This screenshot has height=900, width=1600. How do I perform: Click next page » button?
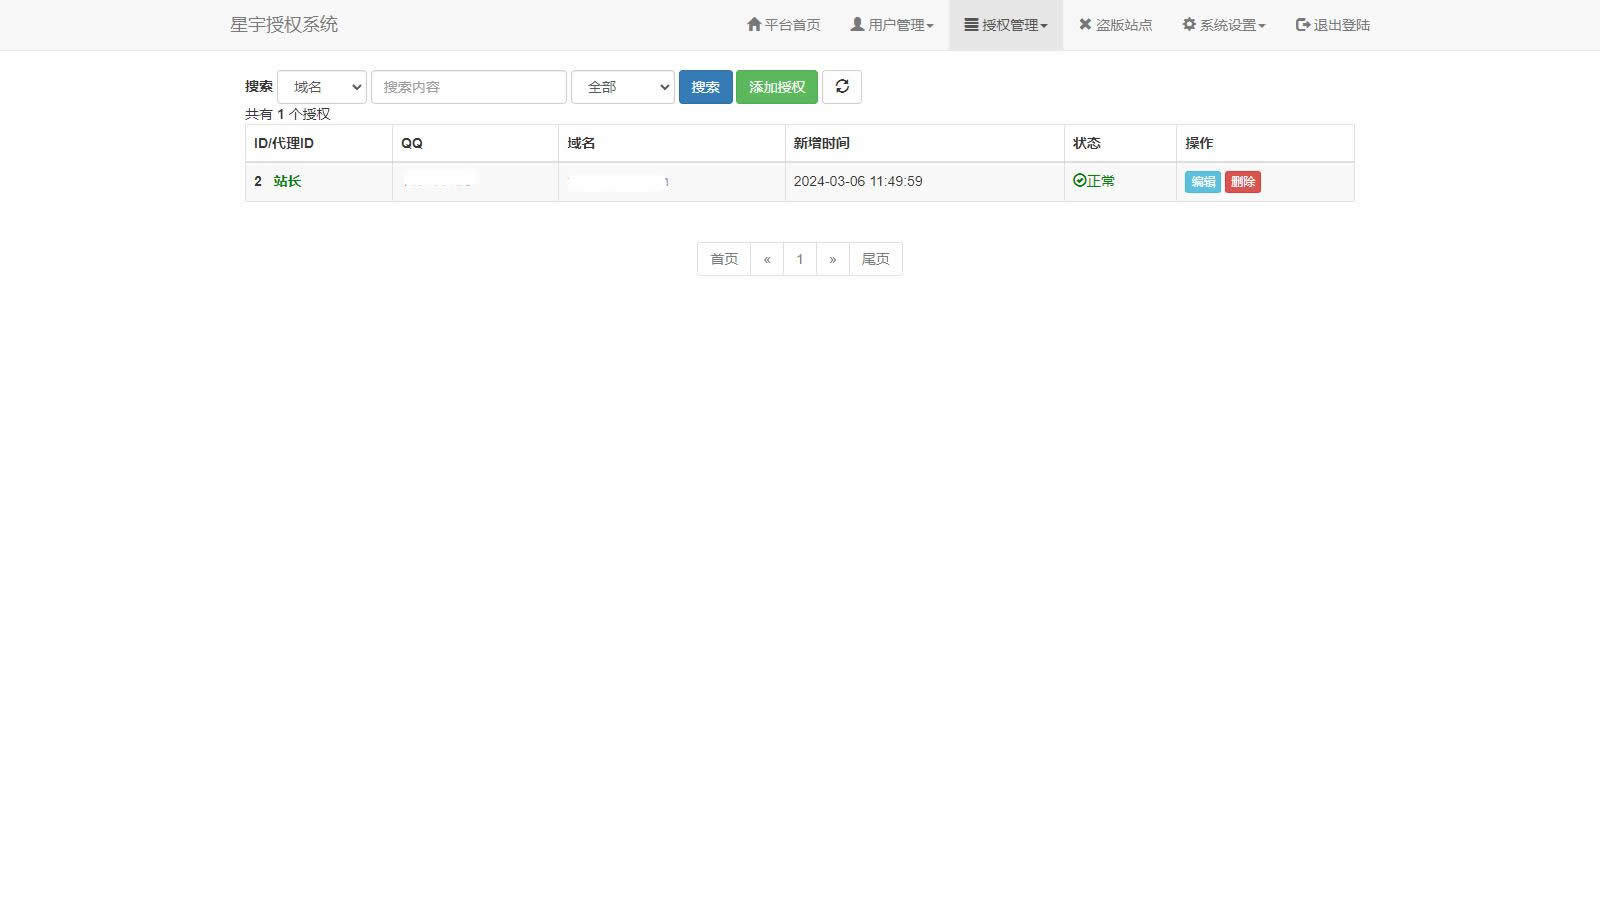tap(833, 259)
